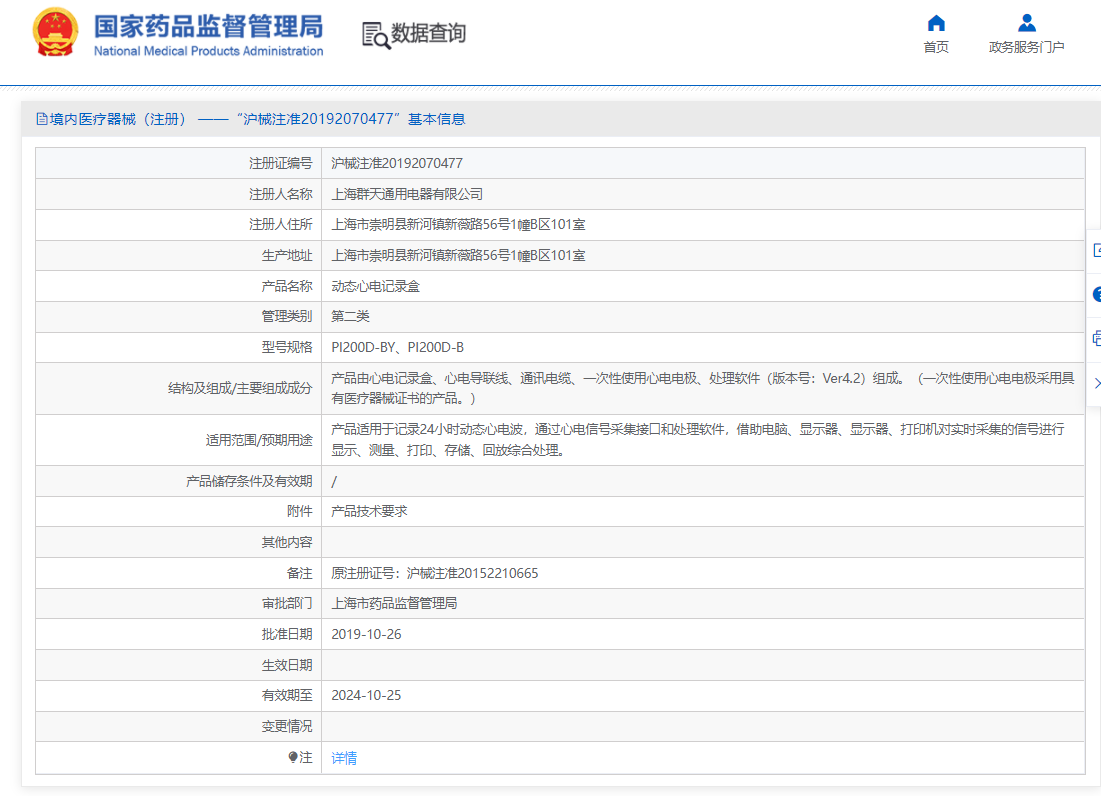
Task: Click the printer icon in side panel
Action: [1097, 339]
